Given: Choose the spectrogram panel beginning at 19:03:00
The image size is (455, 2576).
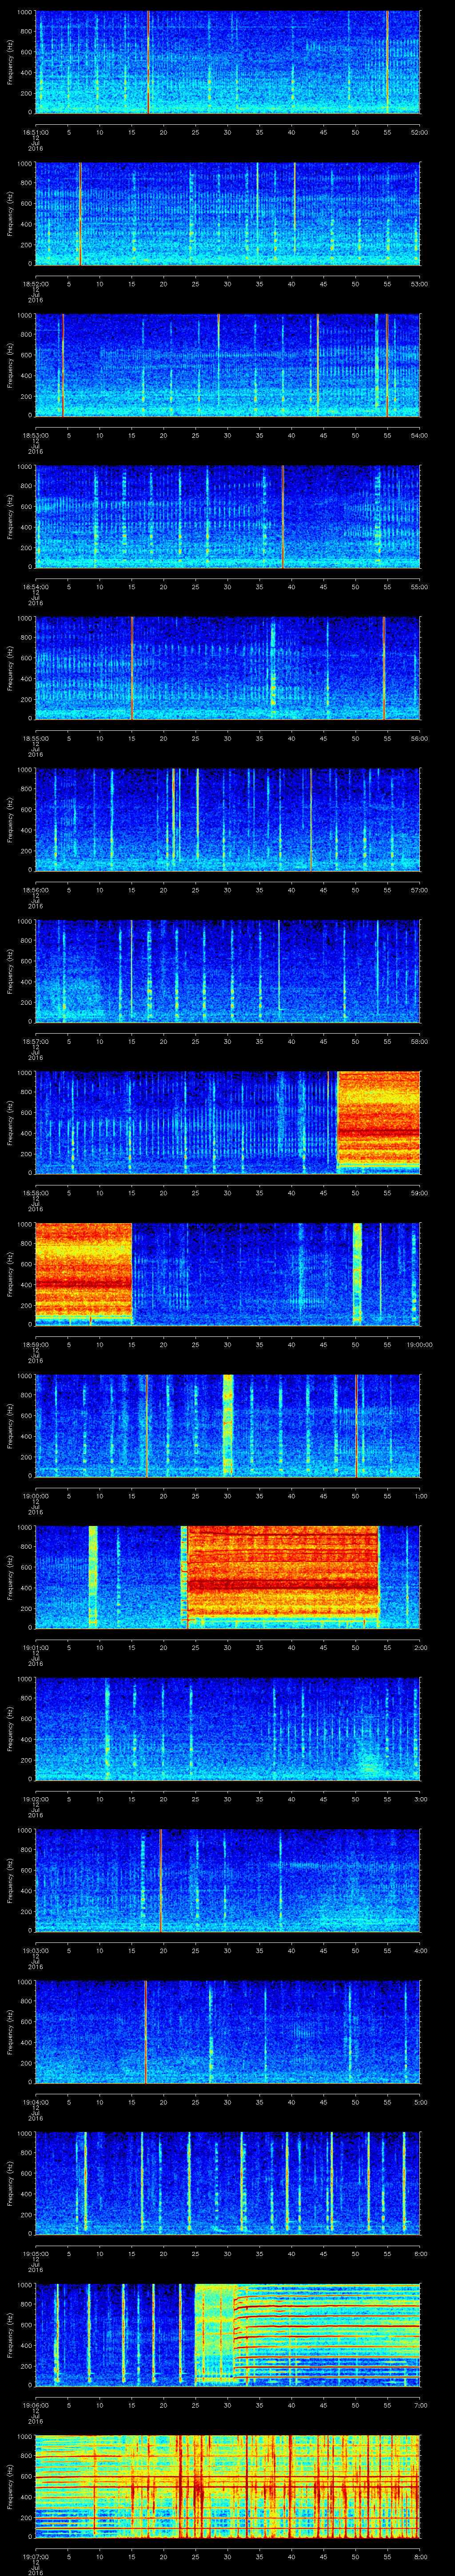Looking at the screenshot, I should (x=228, y=1880).
